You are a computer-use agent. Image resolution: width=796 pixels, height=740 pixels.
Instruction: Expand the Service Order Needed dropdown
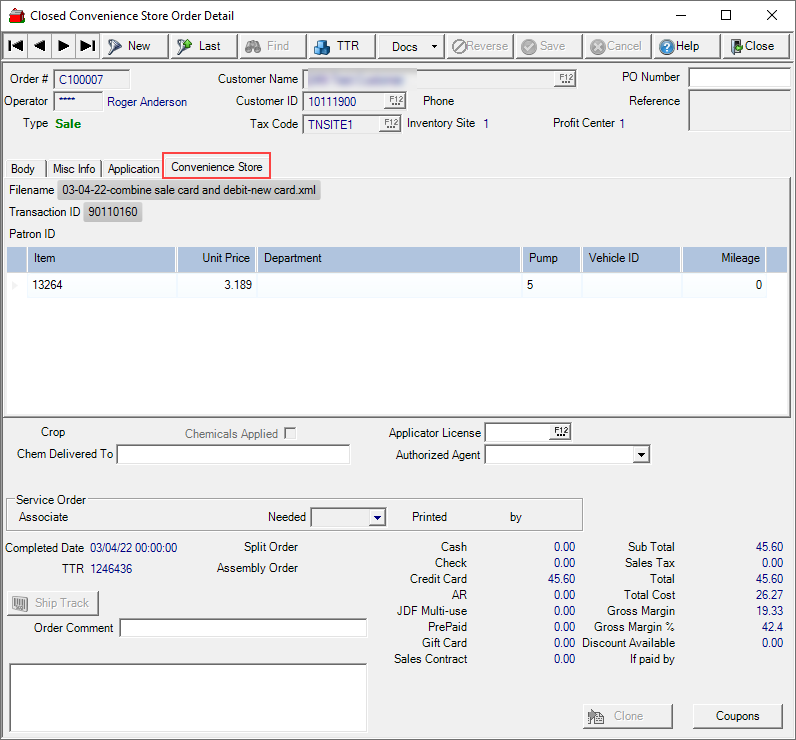click(x=377, y=517)
